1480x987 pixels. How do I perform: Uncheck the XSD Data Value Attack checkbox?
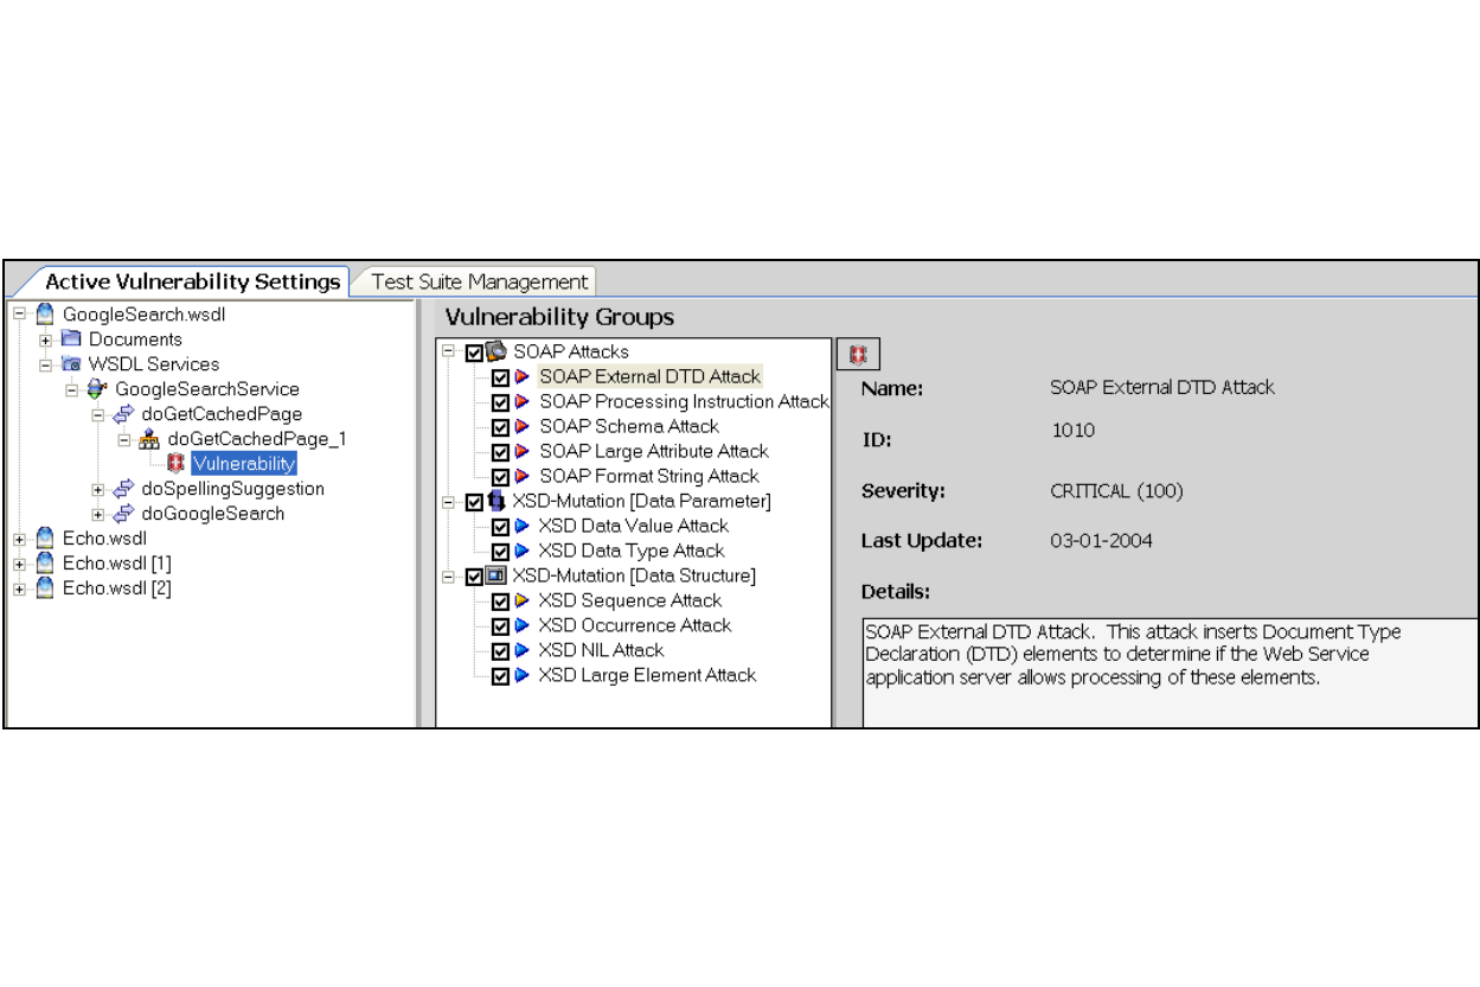coord(501,527)
